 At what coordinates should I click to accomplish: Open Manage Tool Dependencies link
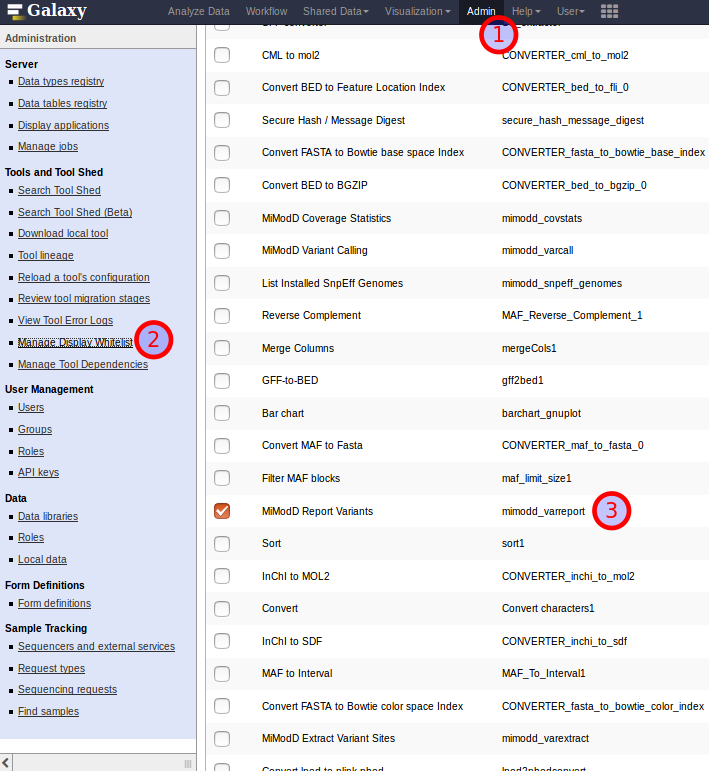click(83, 364)
